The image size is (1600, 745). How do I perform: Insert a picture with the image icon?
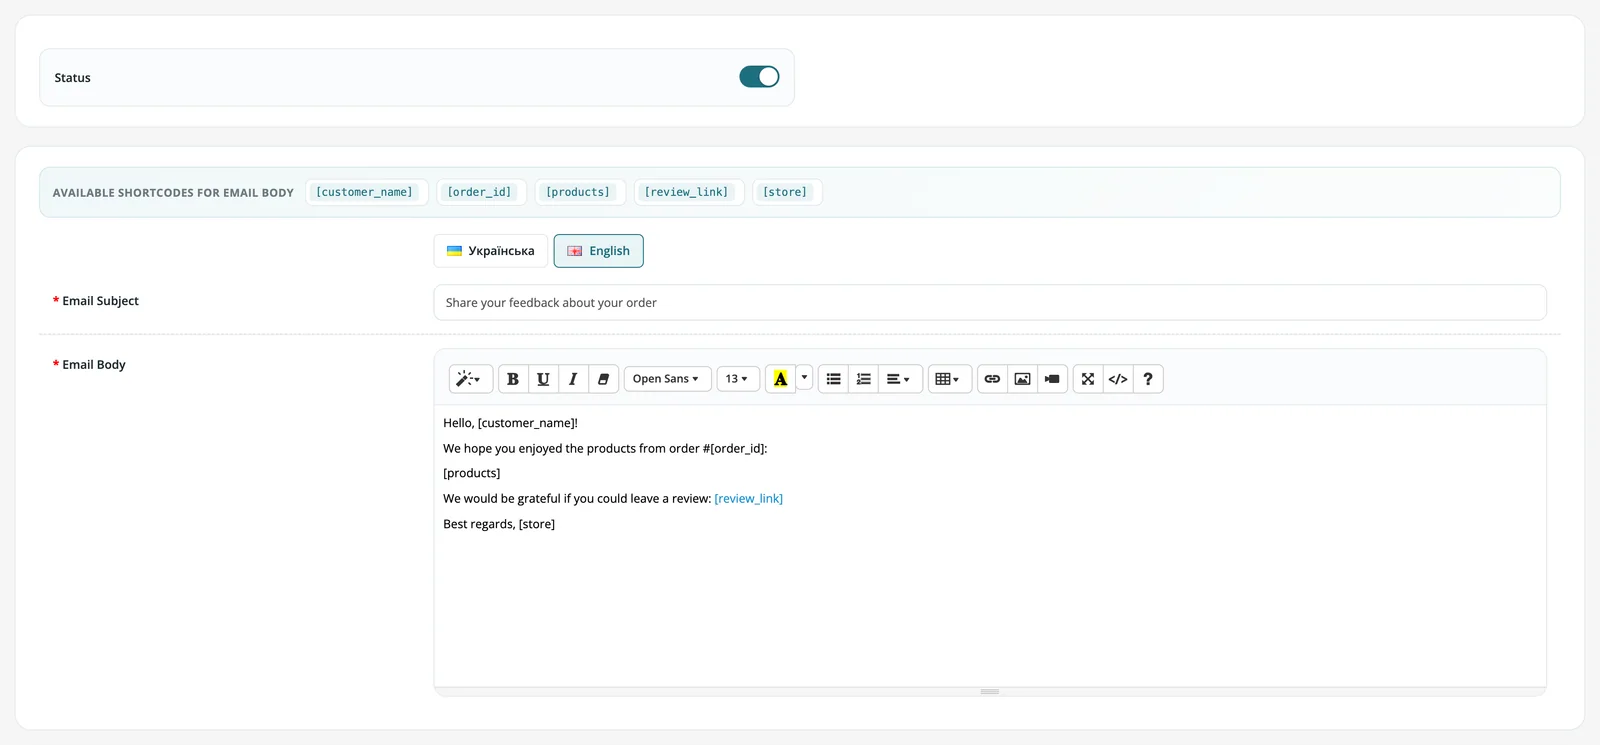coord(1022,379)
